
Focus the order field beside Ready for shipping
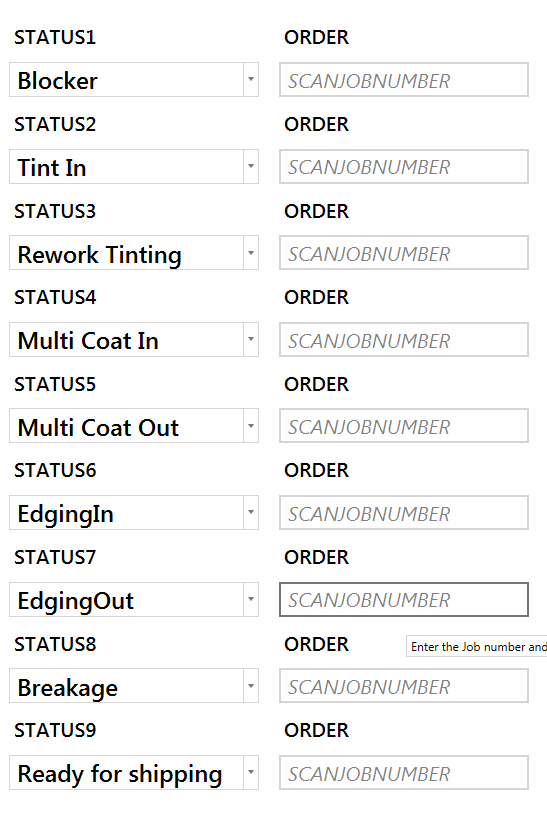point(404,773)
